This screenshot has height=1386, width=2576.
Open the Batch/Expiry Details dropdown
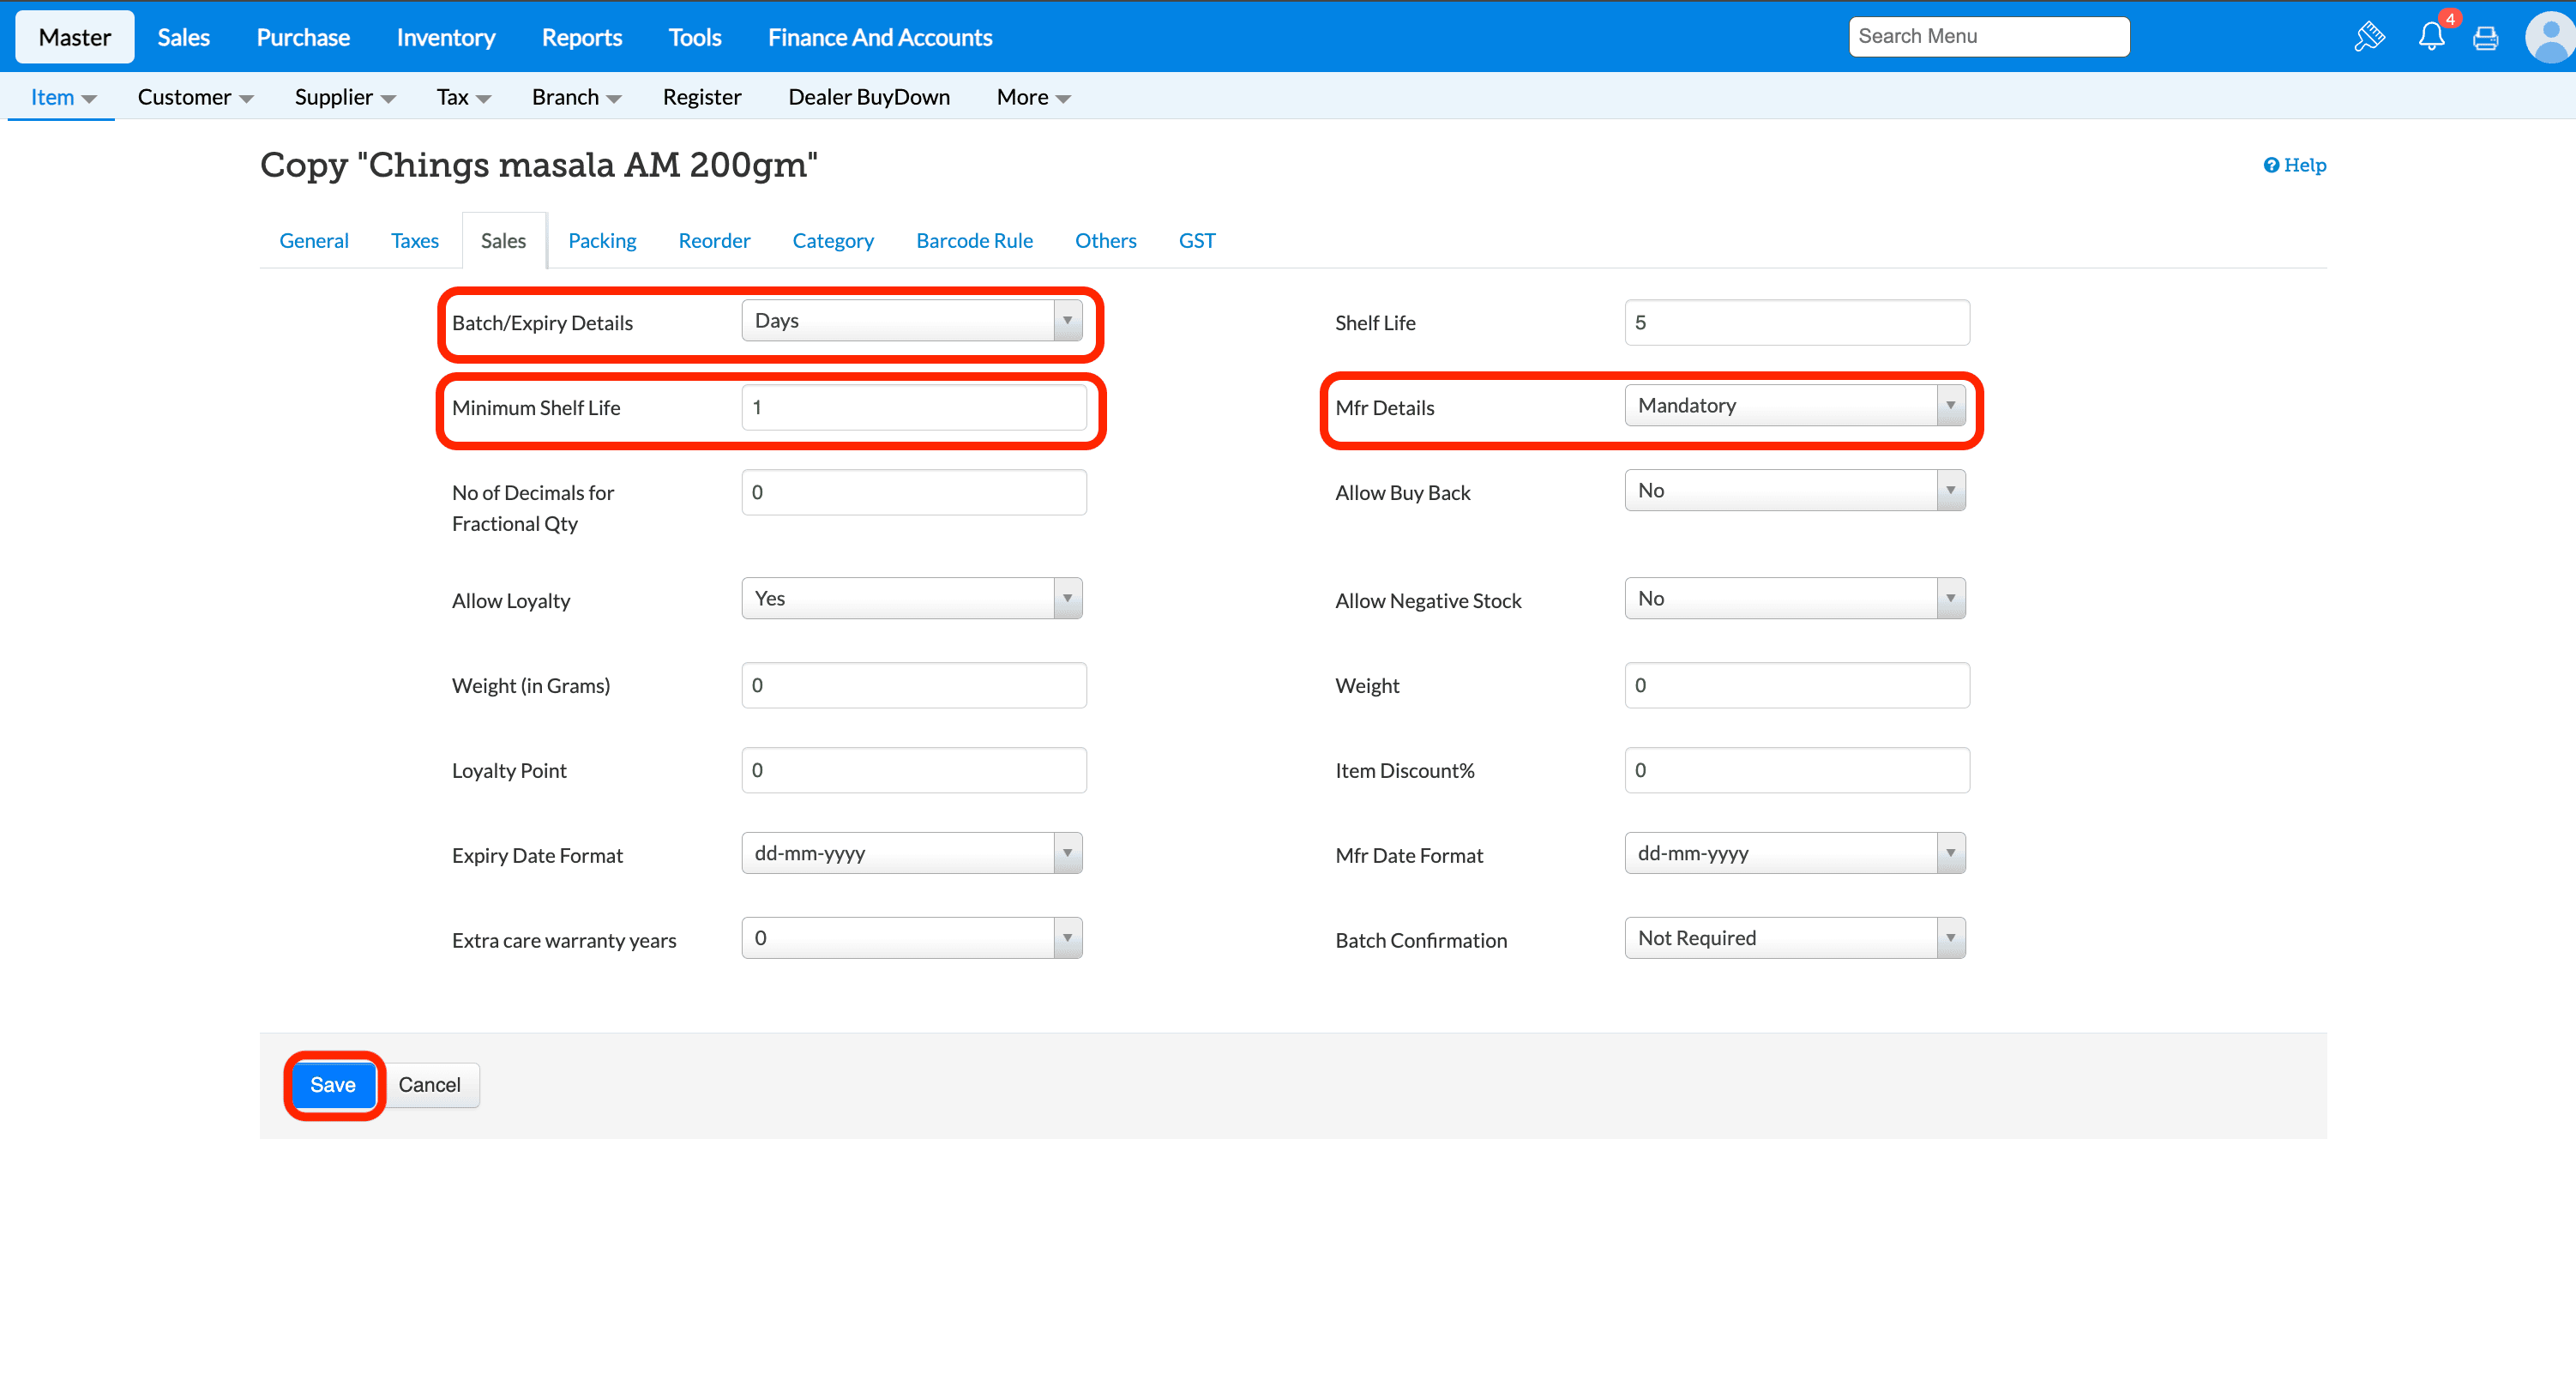(x=911, y=321)
